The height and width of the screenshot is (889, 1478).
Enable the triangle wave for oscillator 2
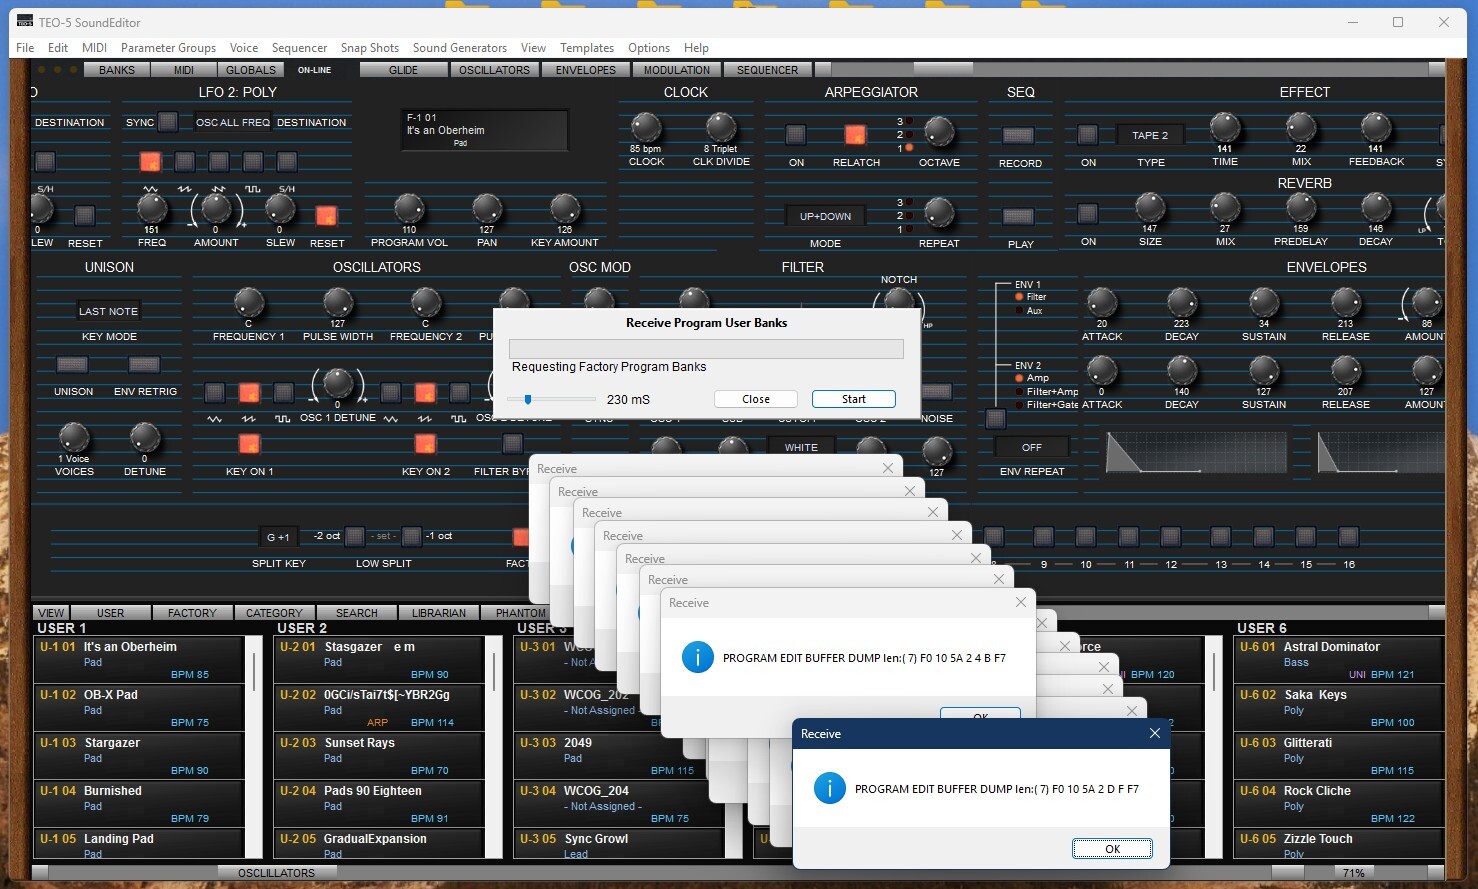point(391,392)
